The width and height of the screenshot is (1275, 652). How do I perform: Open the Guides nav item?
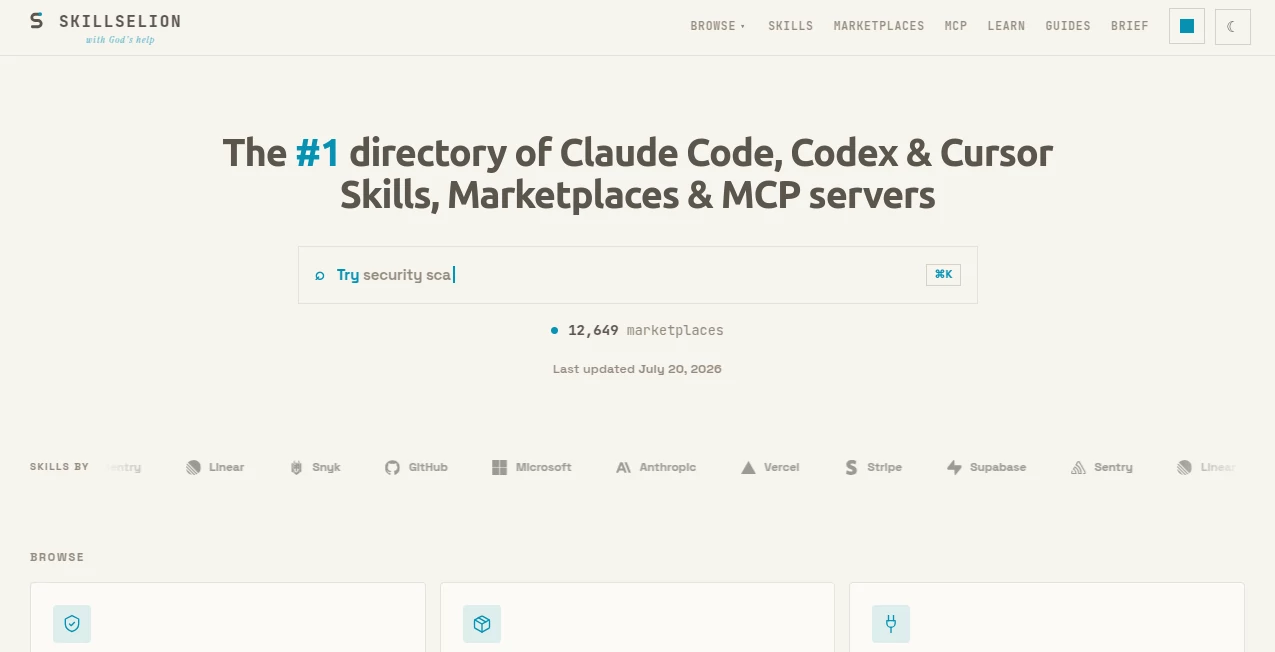click(x=1068, y=26)
